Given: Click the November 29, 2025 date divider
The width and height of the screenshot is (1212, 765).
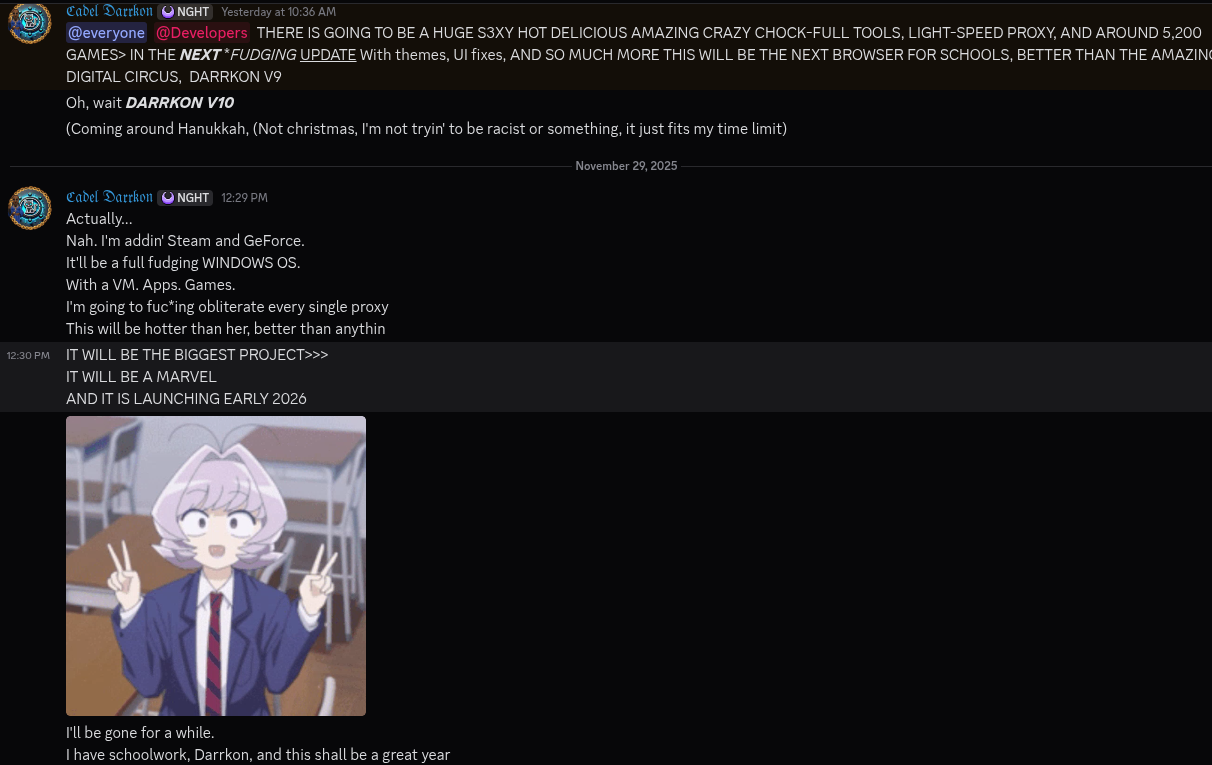Looking at the screenshot, I should pos(626,166).
